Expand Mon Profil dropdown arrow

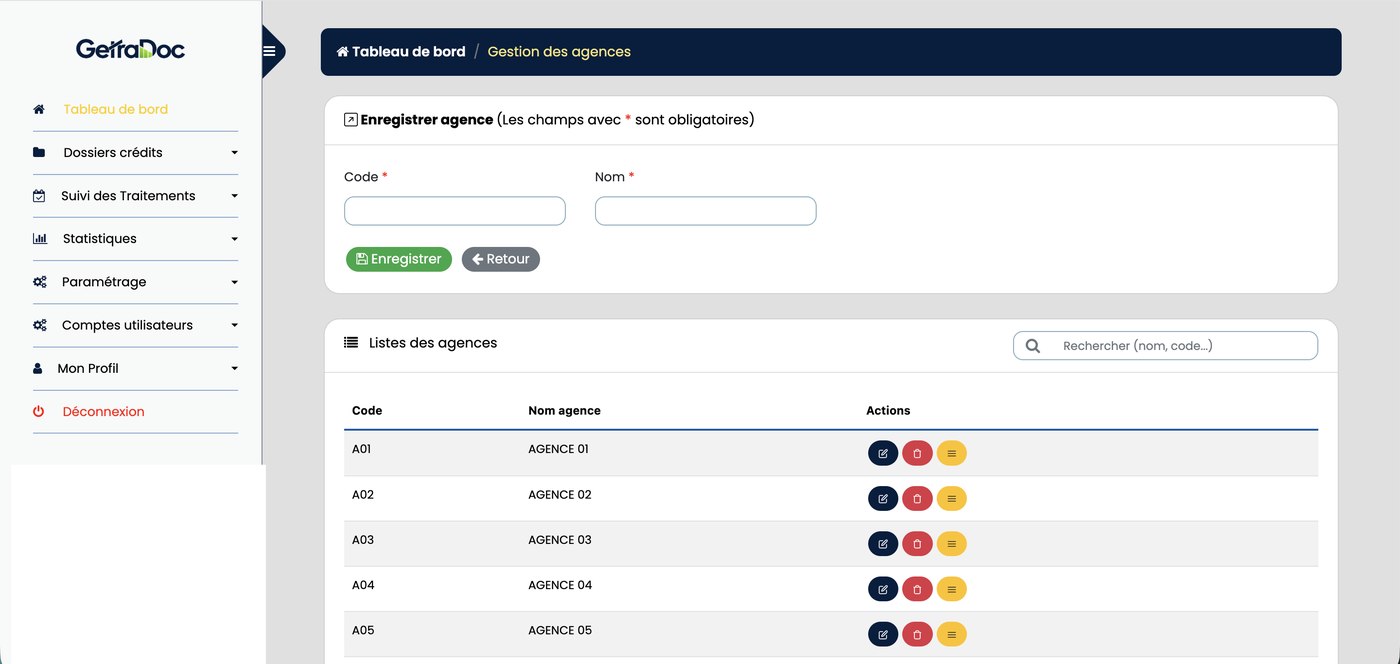click(234, 368)
